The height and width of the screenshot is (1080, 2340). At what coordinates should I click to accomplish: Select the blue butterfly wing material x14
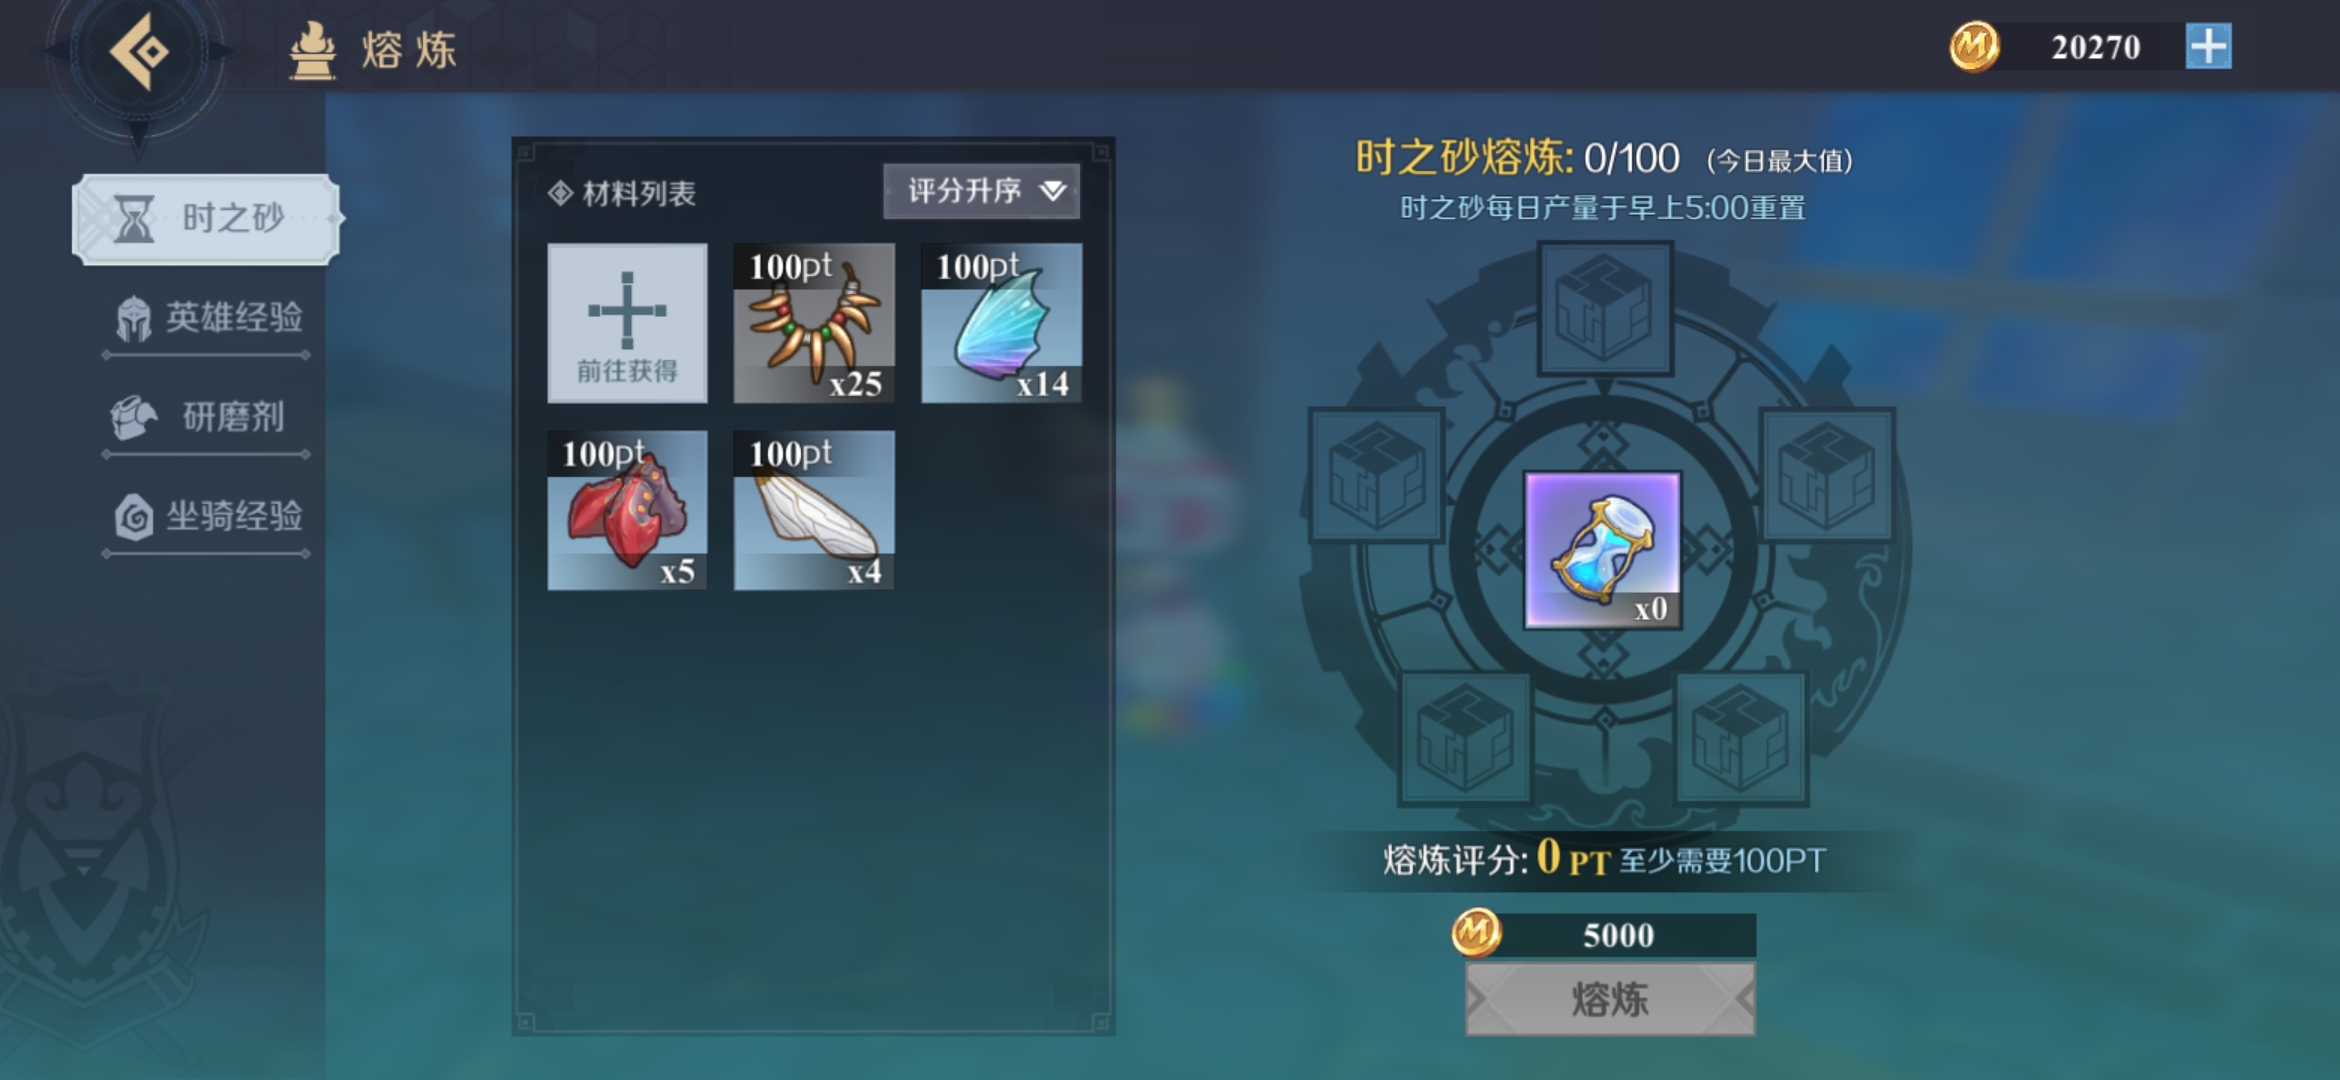tap(1001, 322)
